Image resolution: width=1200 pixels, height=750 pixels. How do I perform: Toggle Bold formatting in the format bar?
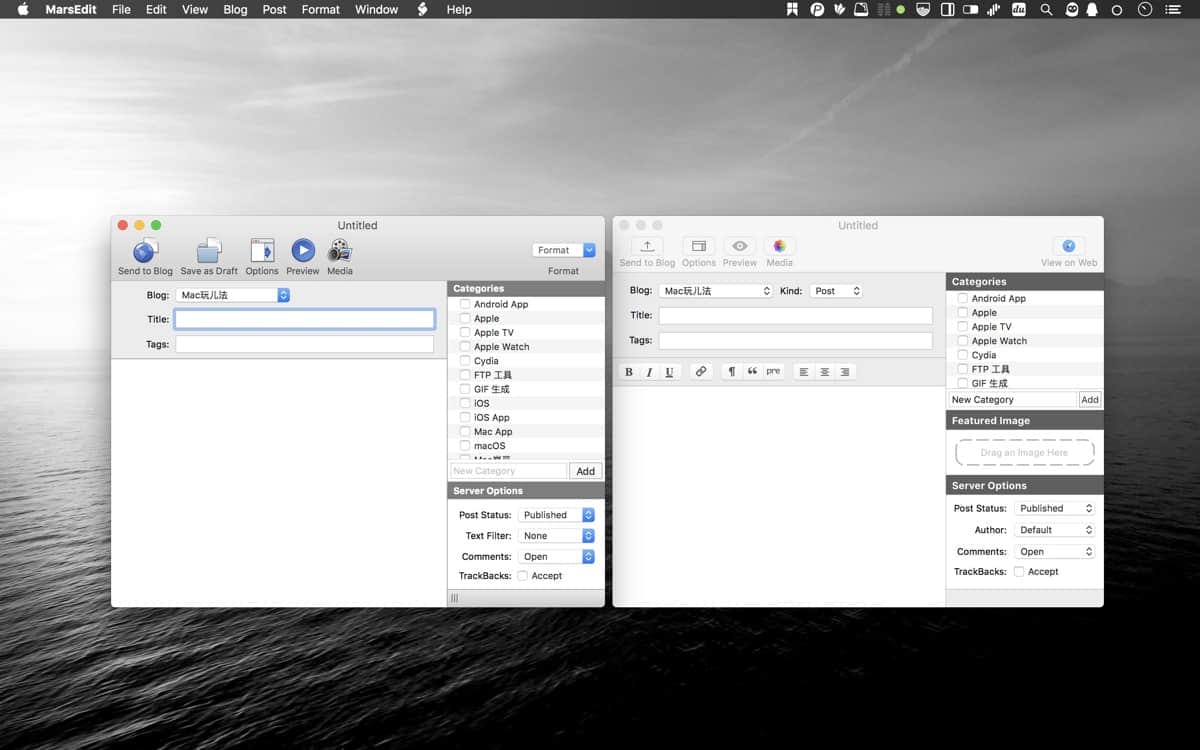coord(629,372)
